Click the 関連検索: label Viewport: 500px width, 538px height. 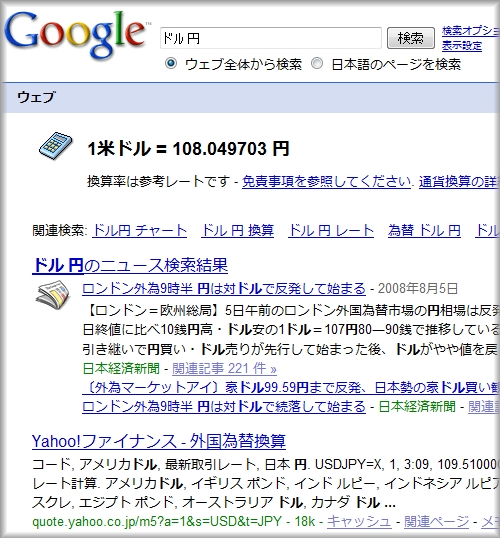60,231
